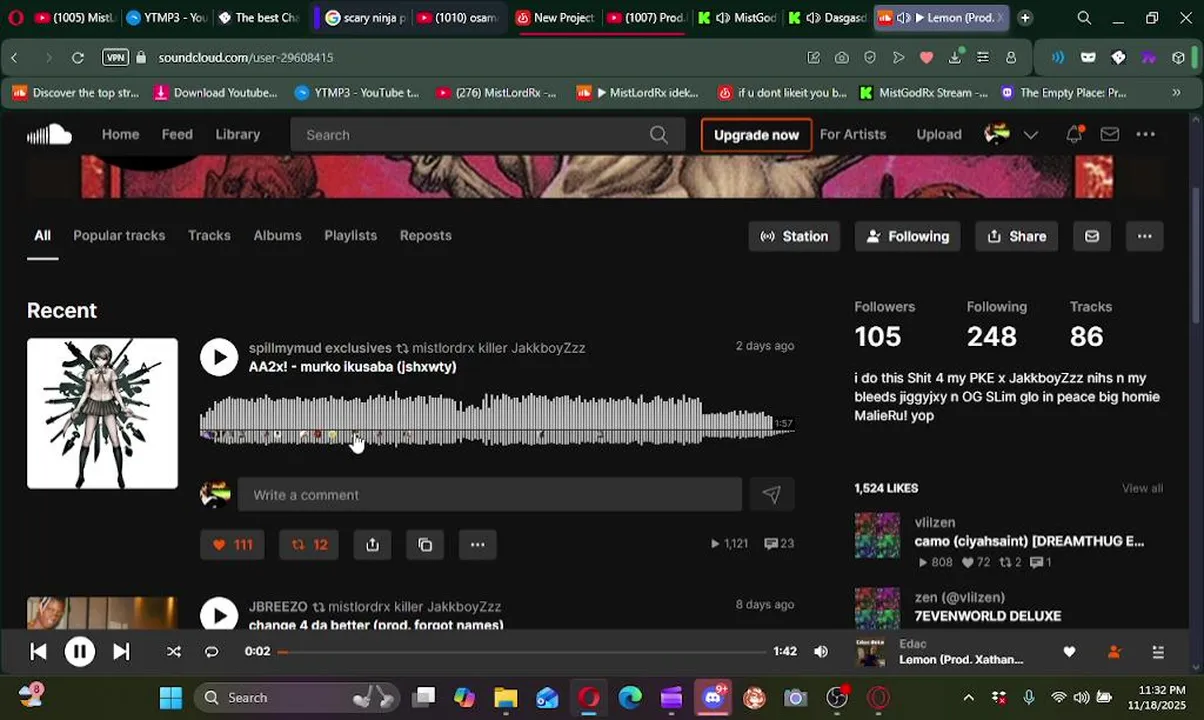Open the notifications bell
Viewport: 1204px width, 720px height.
click(x=1074, y=134)
